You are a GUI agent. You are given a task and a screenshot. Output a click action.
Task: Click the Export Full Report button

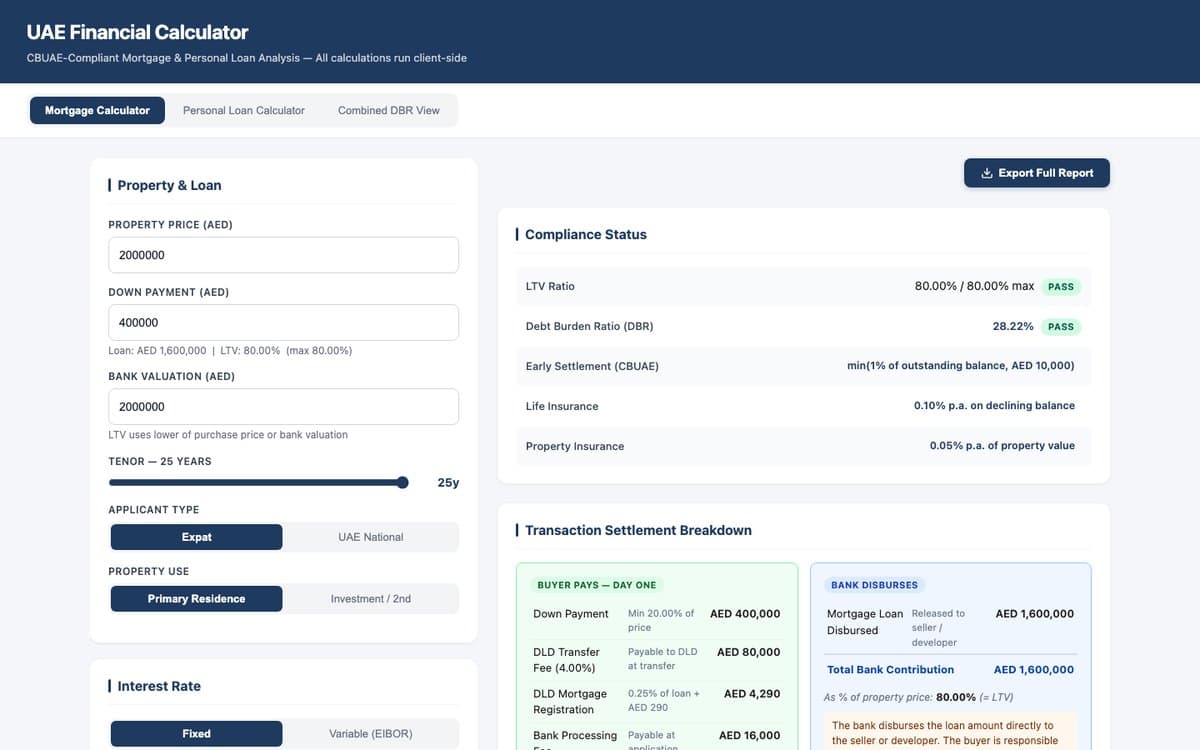click(x=1037, y=173)
